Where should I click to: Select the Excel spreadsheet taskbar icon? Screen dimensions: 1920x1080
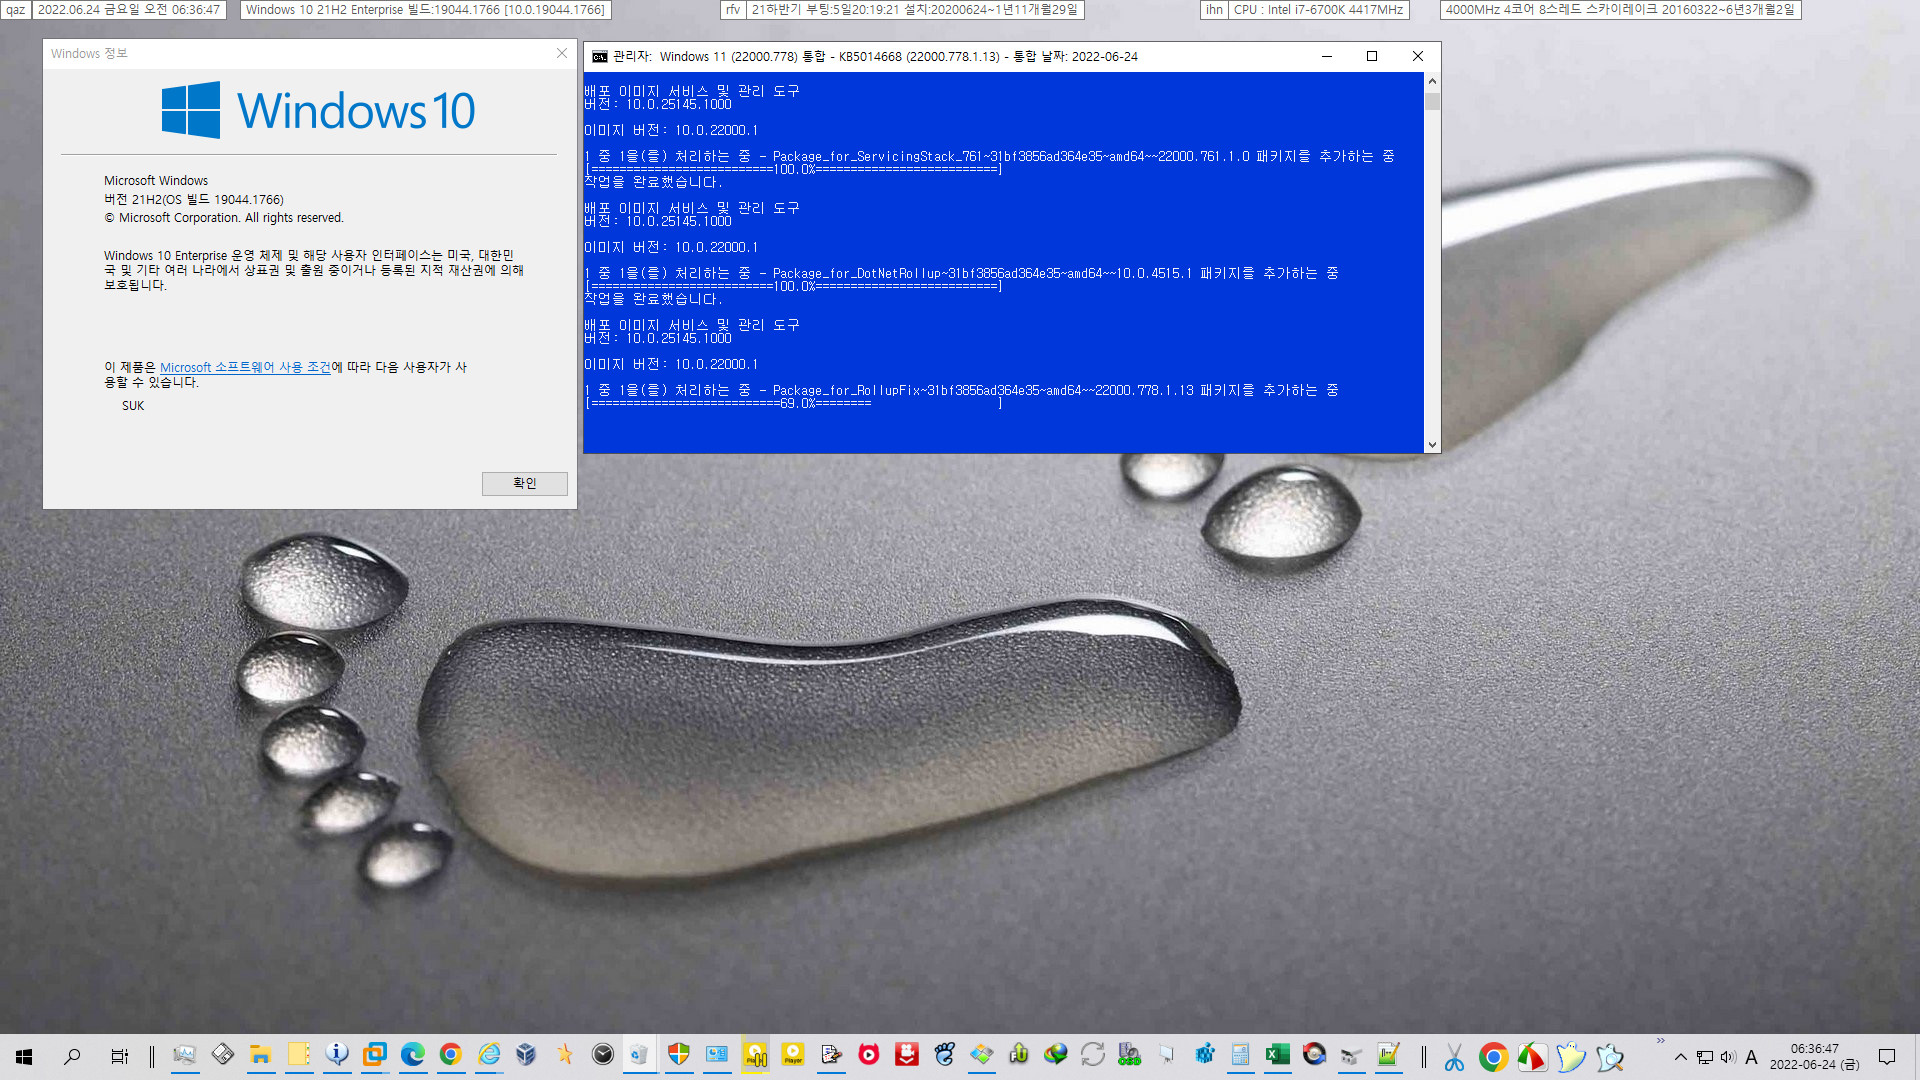(1276, 1055)
